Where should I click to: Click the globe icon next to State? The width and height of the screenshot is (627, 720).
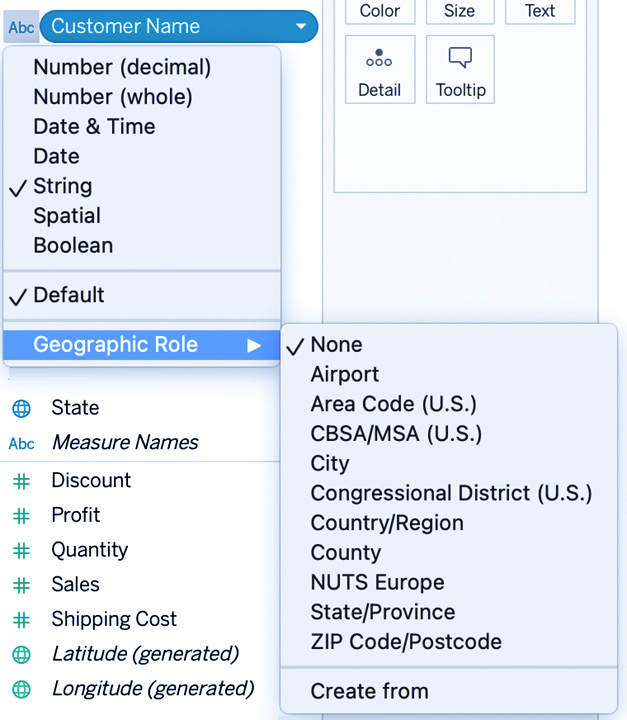tap(22, 408)
